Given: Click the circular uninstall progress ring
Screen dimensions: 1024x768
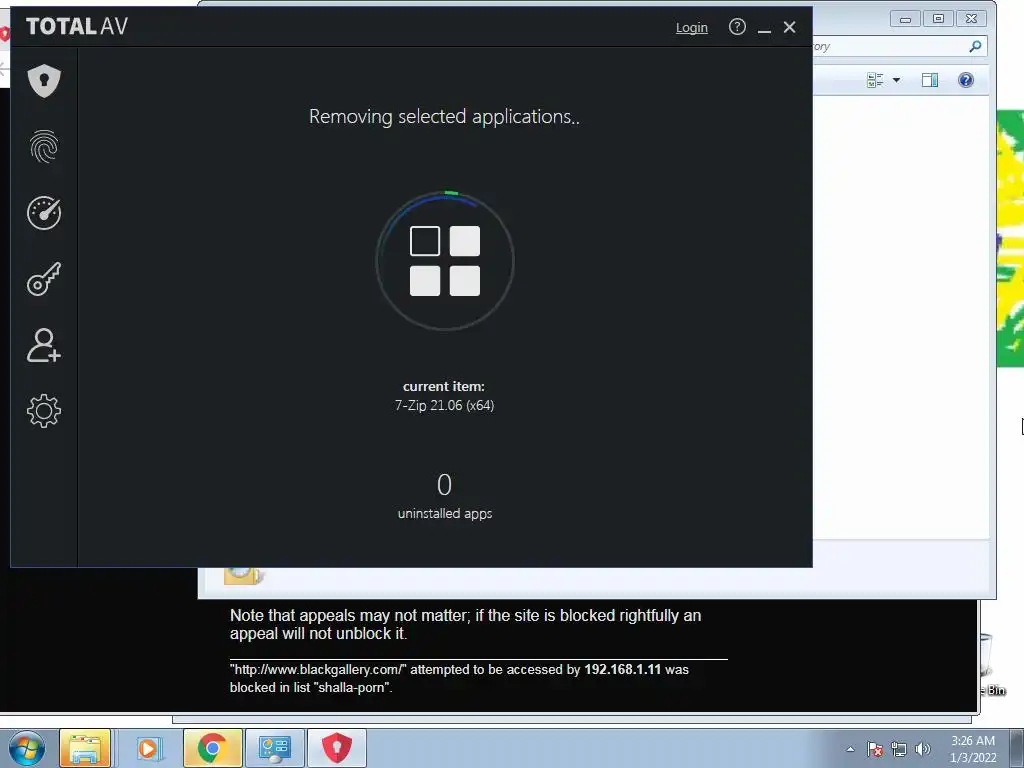Looking at the screenshot, I should [x=445, y=261].
